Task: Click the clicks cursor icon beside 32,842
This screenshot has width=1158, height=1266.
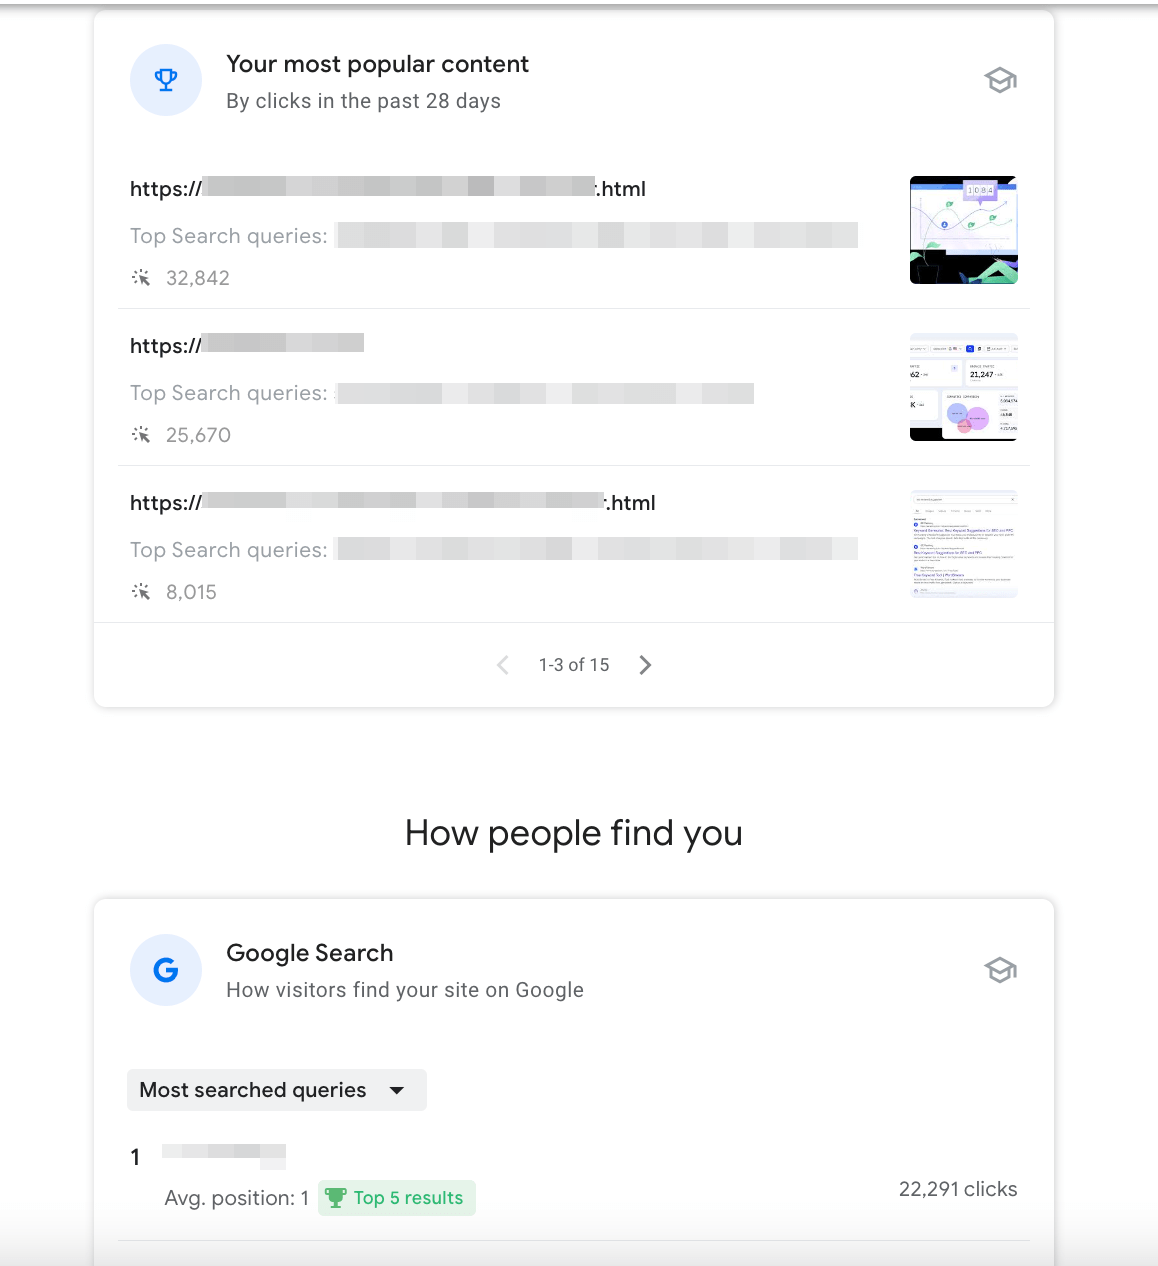Action: (141, 277)
